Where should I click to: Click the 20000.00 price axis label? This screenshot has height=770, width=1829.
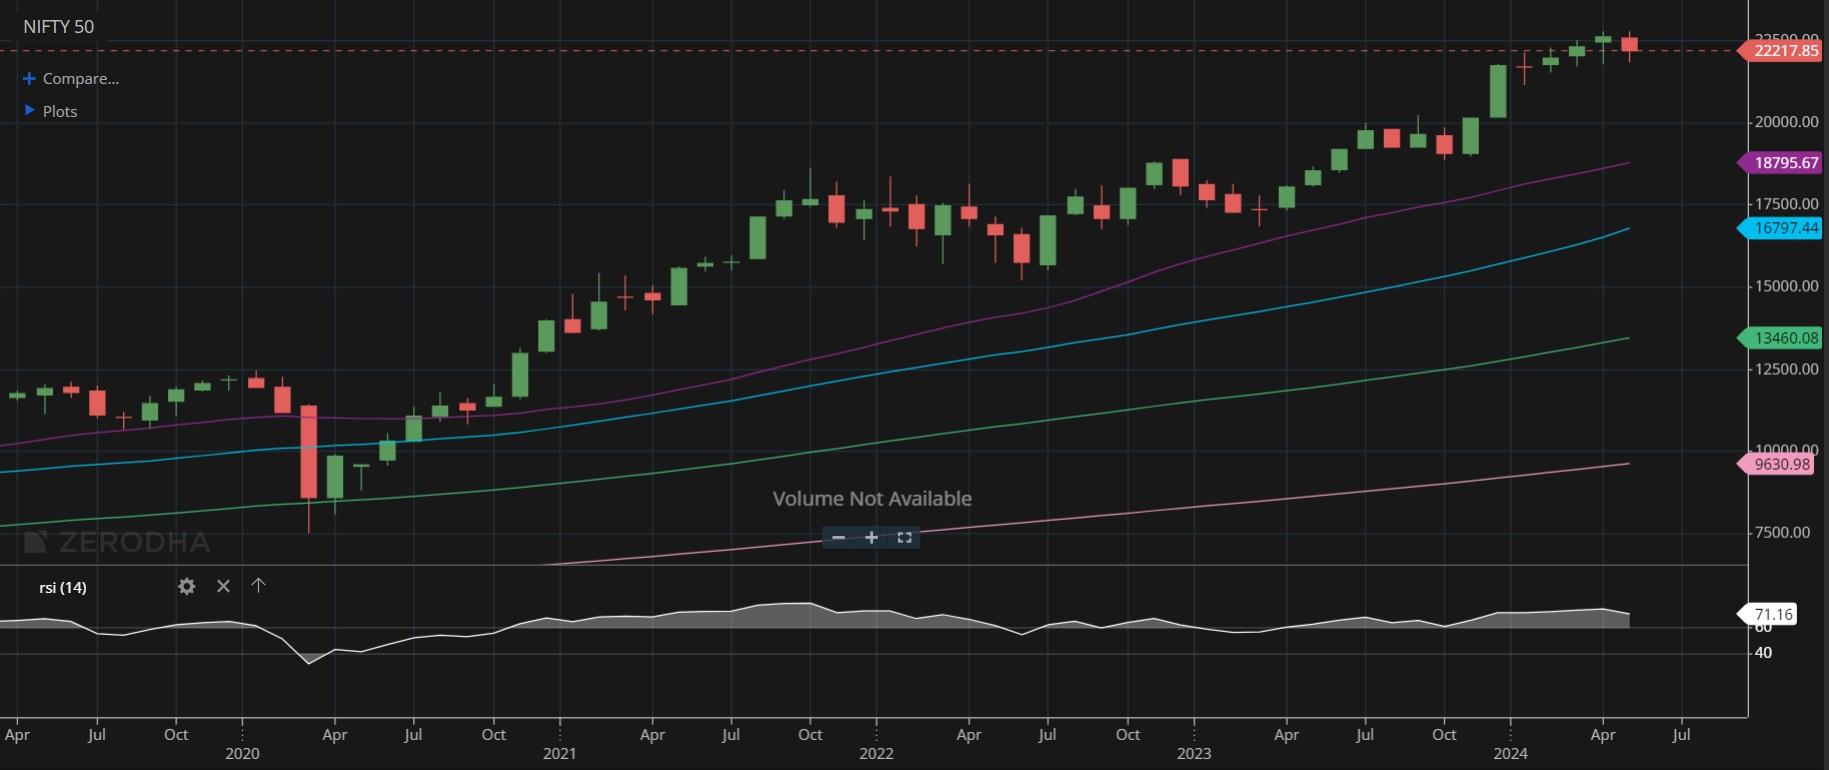(x=1787, y=122)
